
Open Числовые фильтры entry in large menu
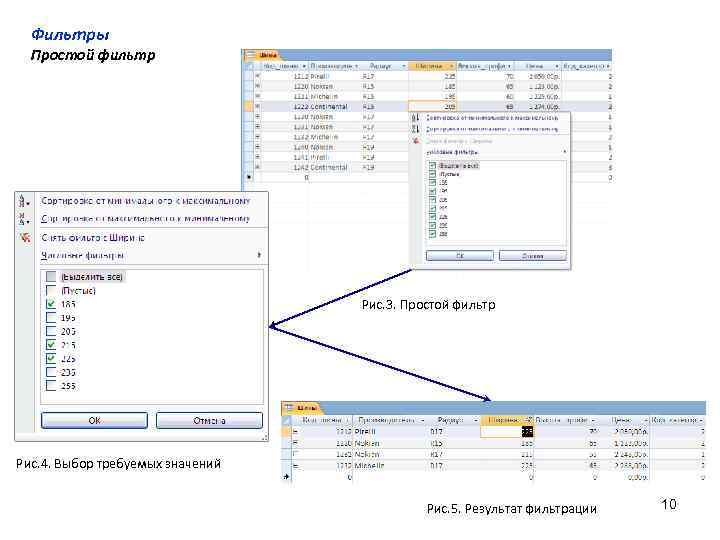[x=83, y=255]
